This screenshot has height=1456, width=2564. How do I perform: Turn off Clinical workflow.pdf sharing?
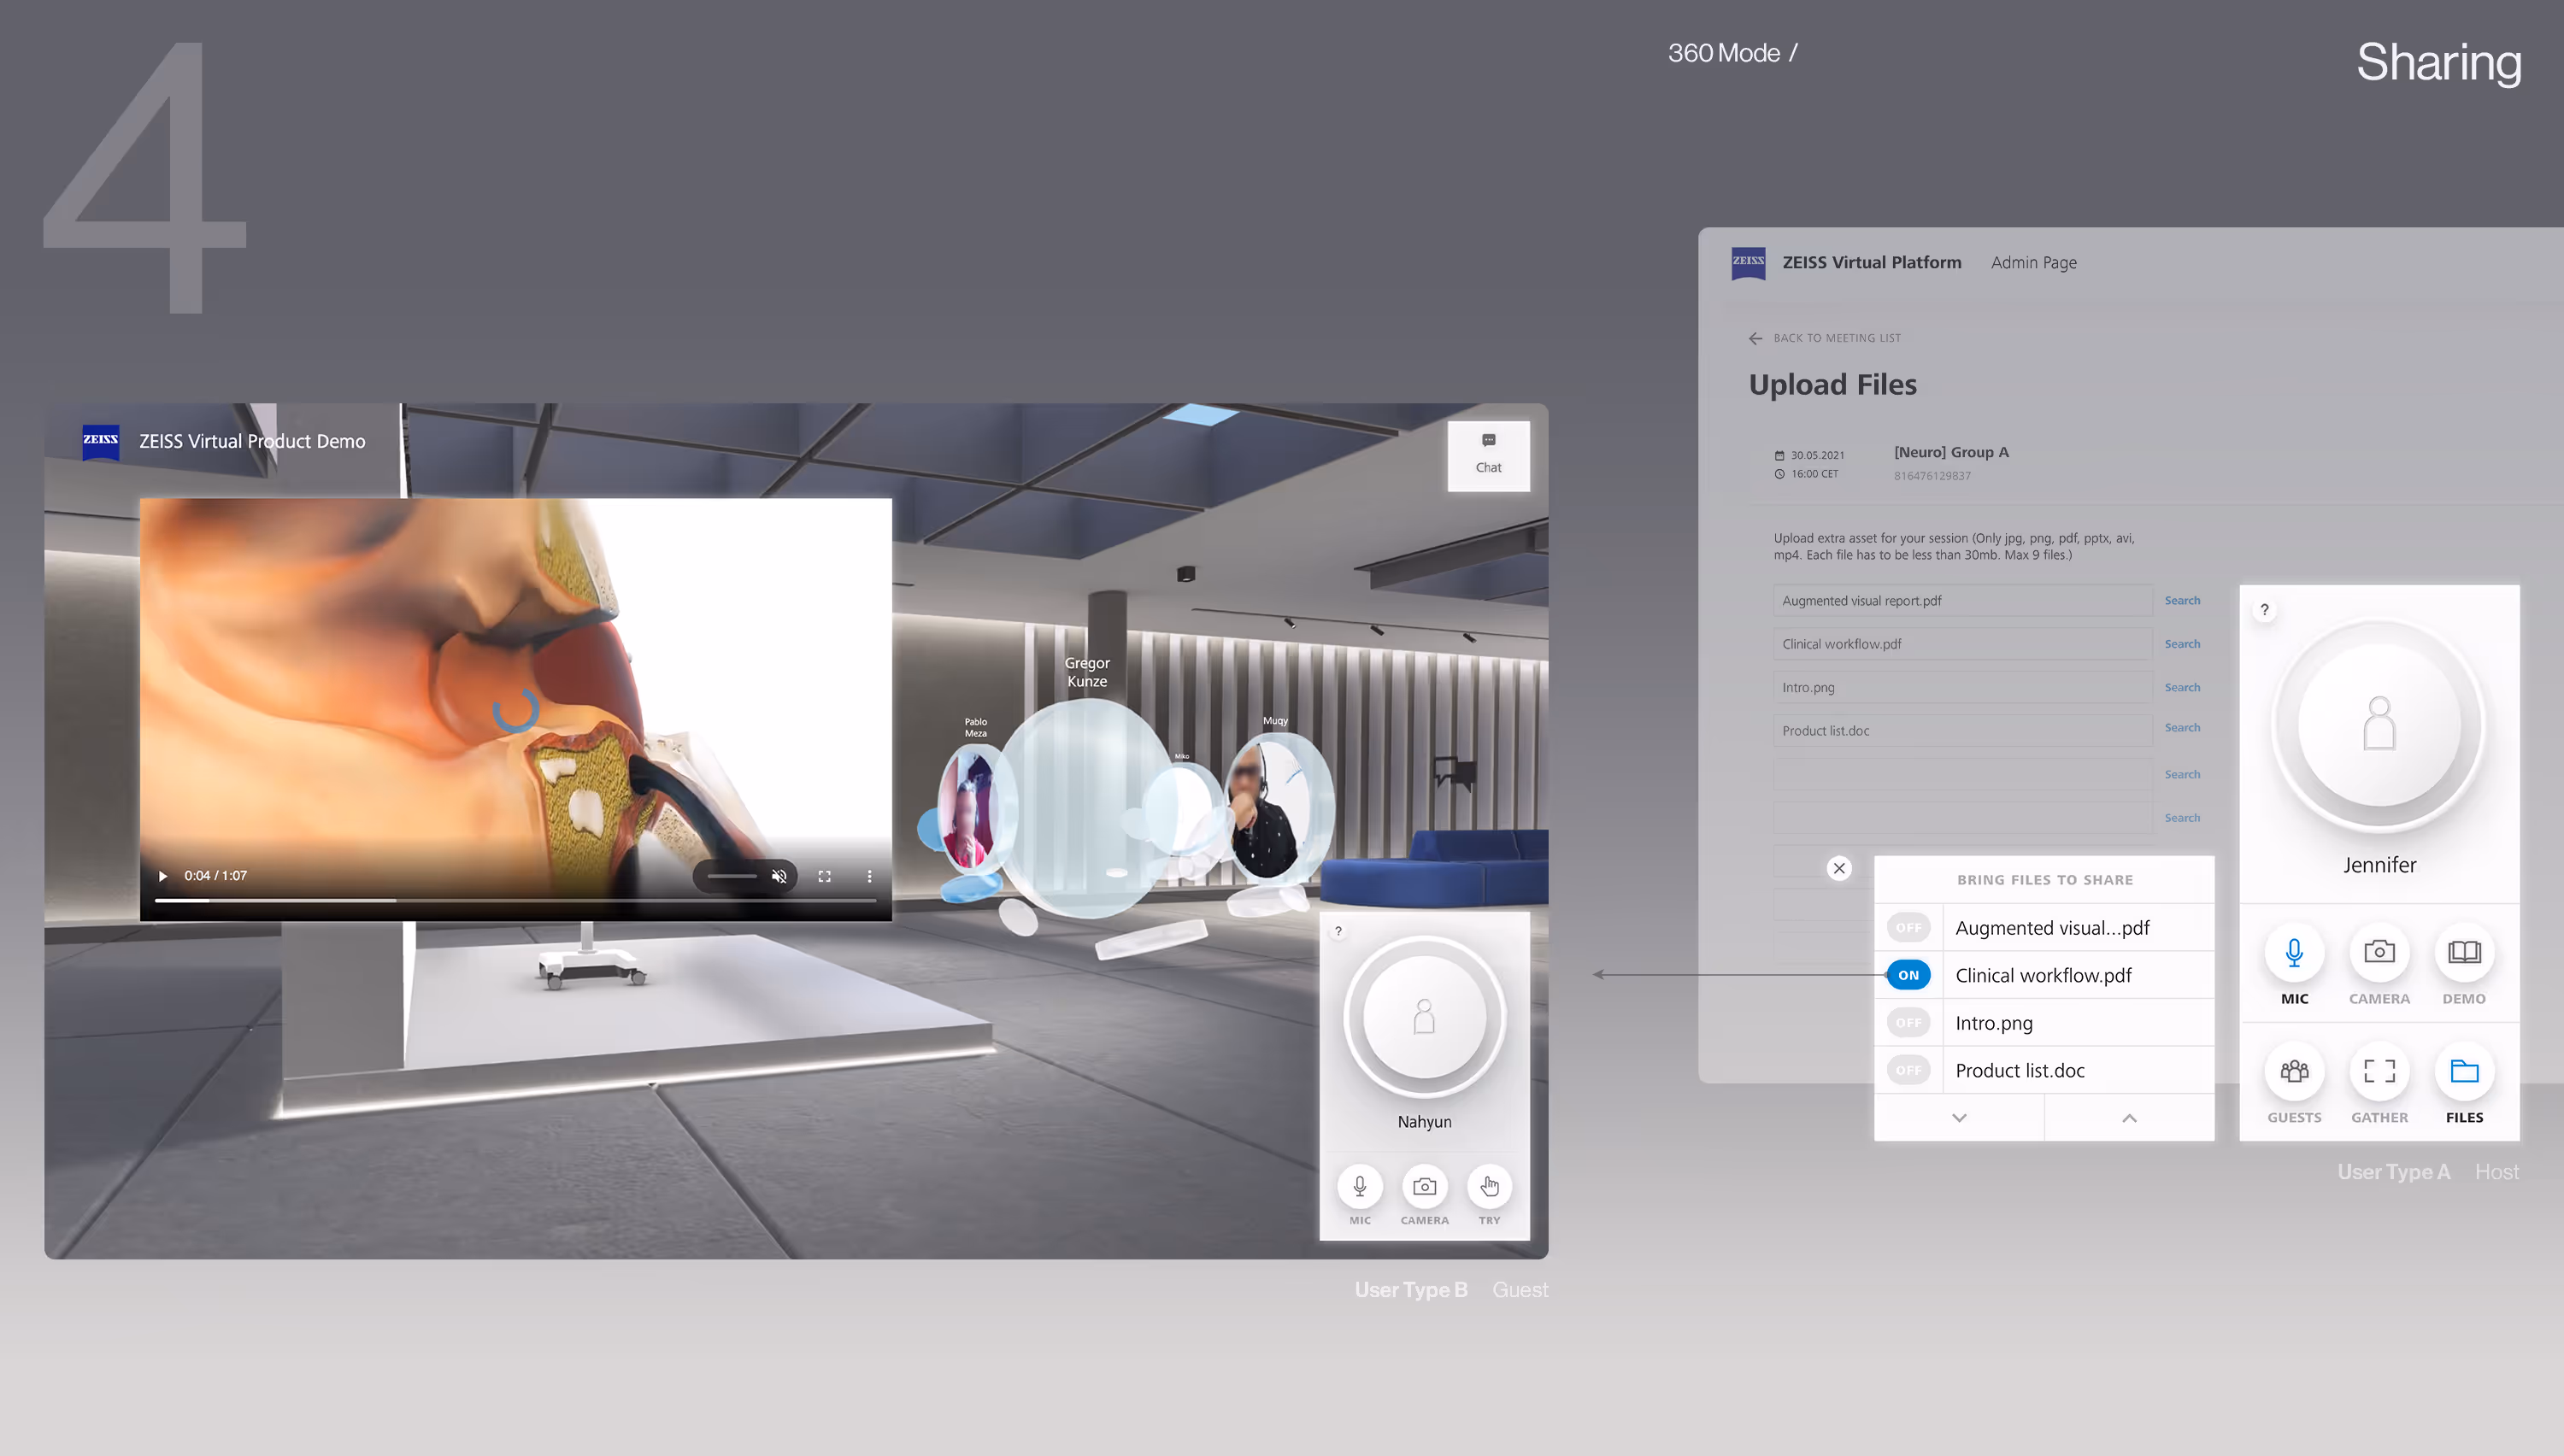click(x=1908, y=975)
